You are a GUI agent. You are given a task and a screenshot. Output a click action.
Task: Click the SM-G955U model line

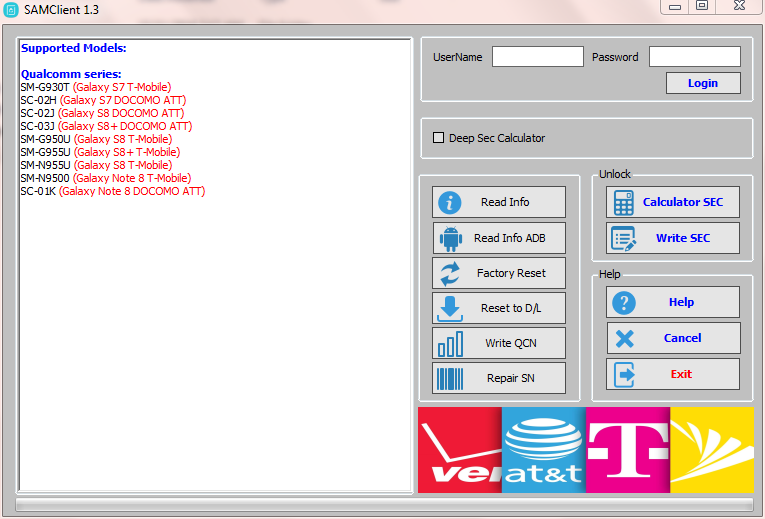(x=100, y=152)
